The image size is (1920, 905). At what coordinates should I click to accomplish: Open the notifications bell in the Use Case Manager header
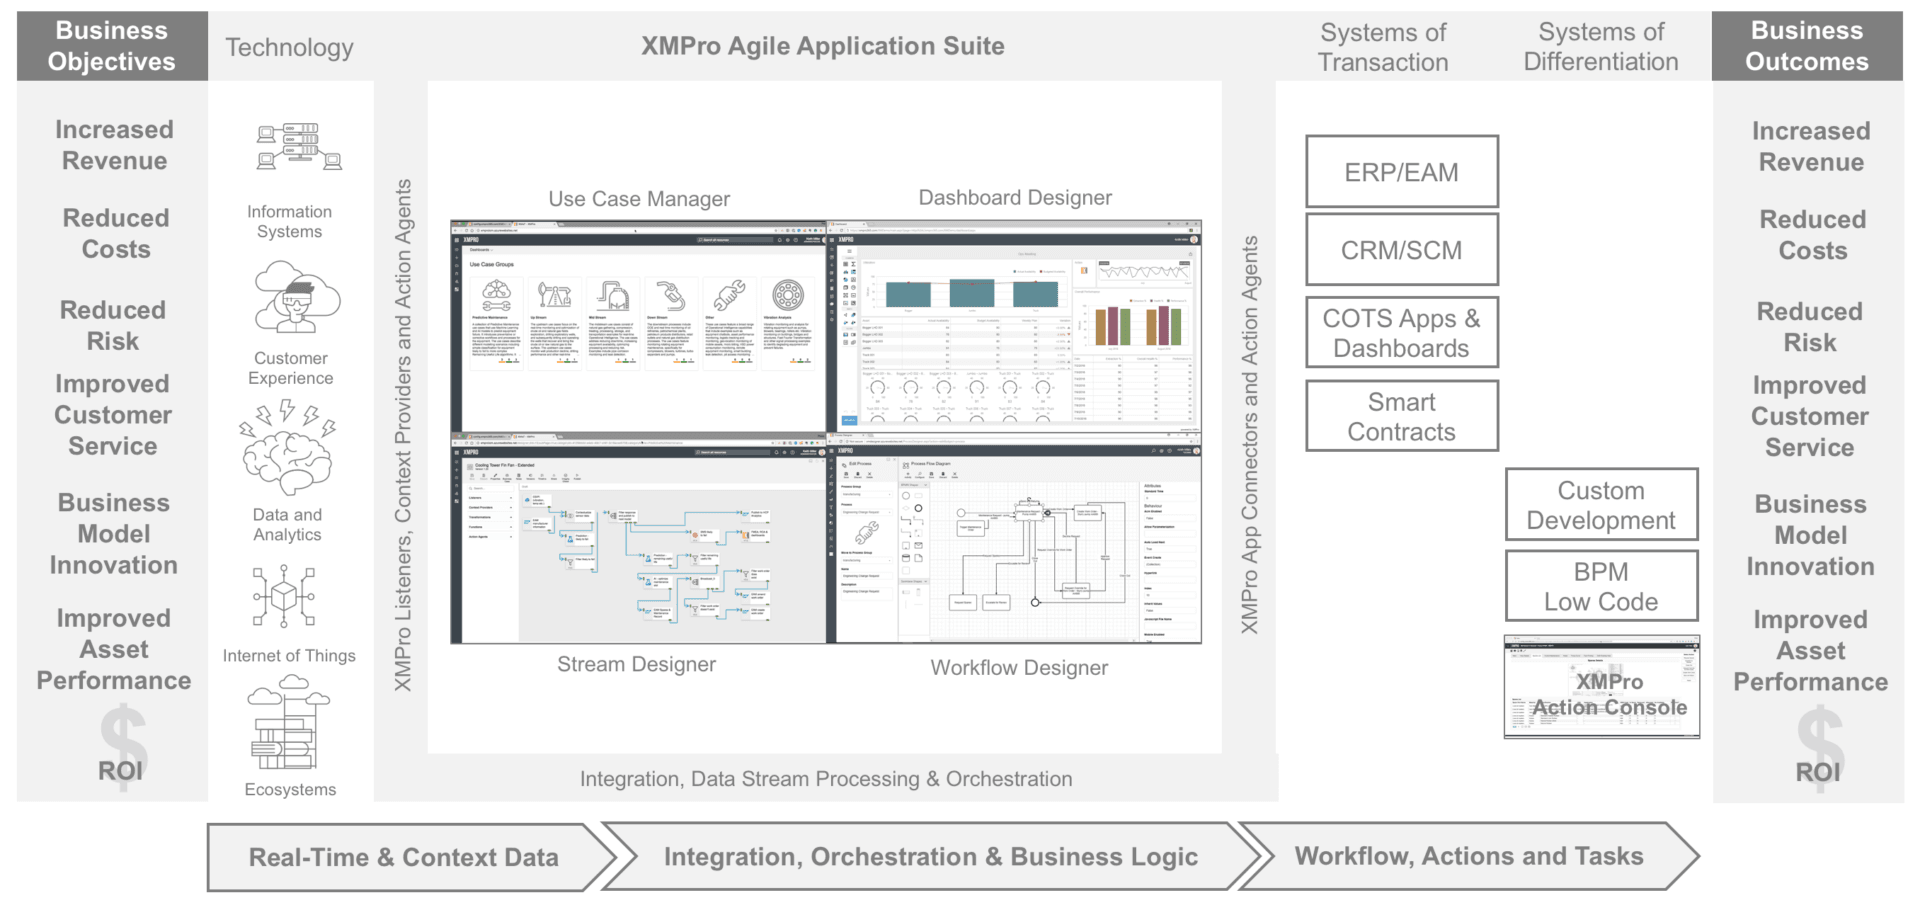[x=779, y=240]
